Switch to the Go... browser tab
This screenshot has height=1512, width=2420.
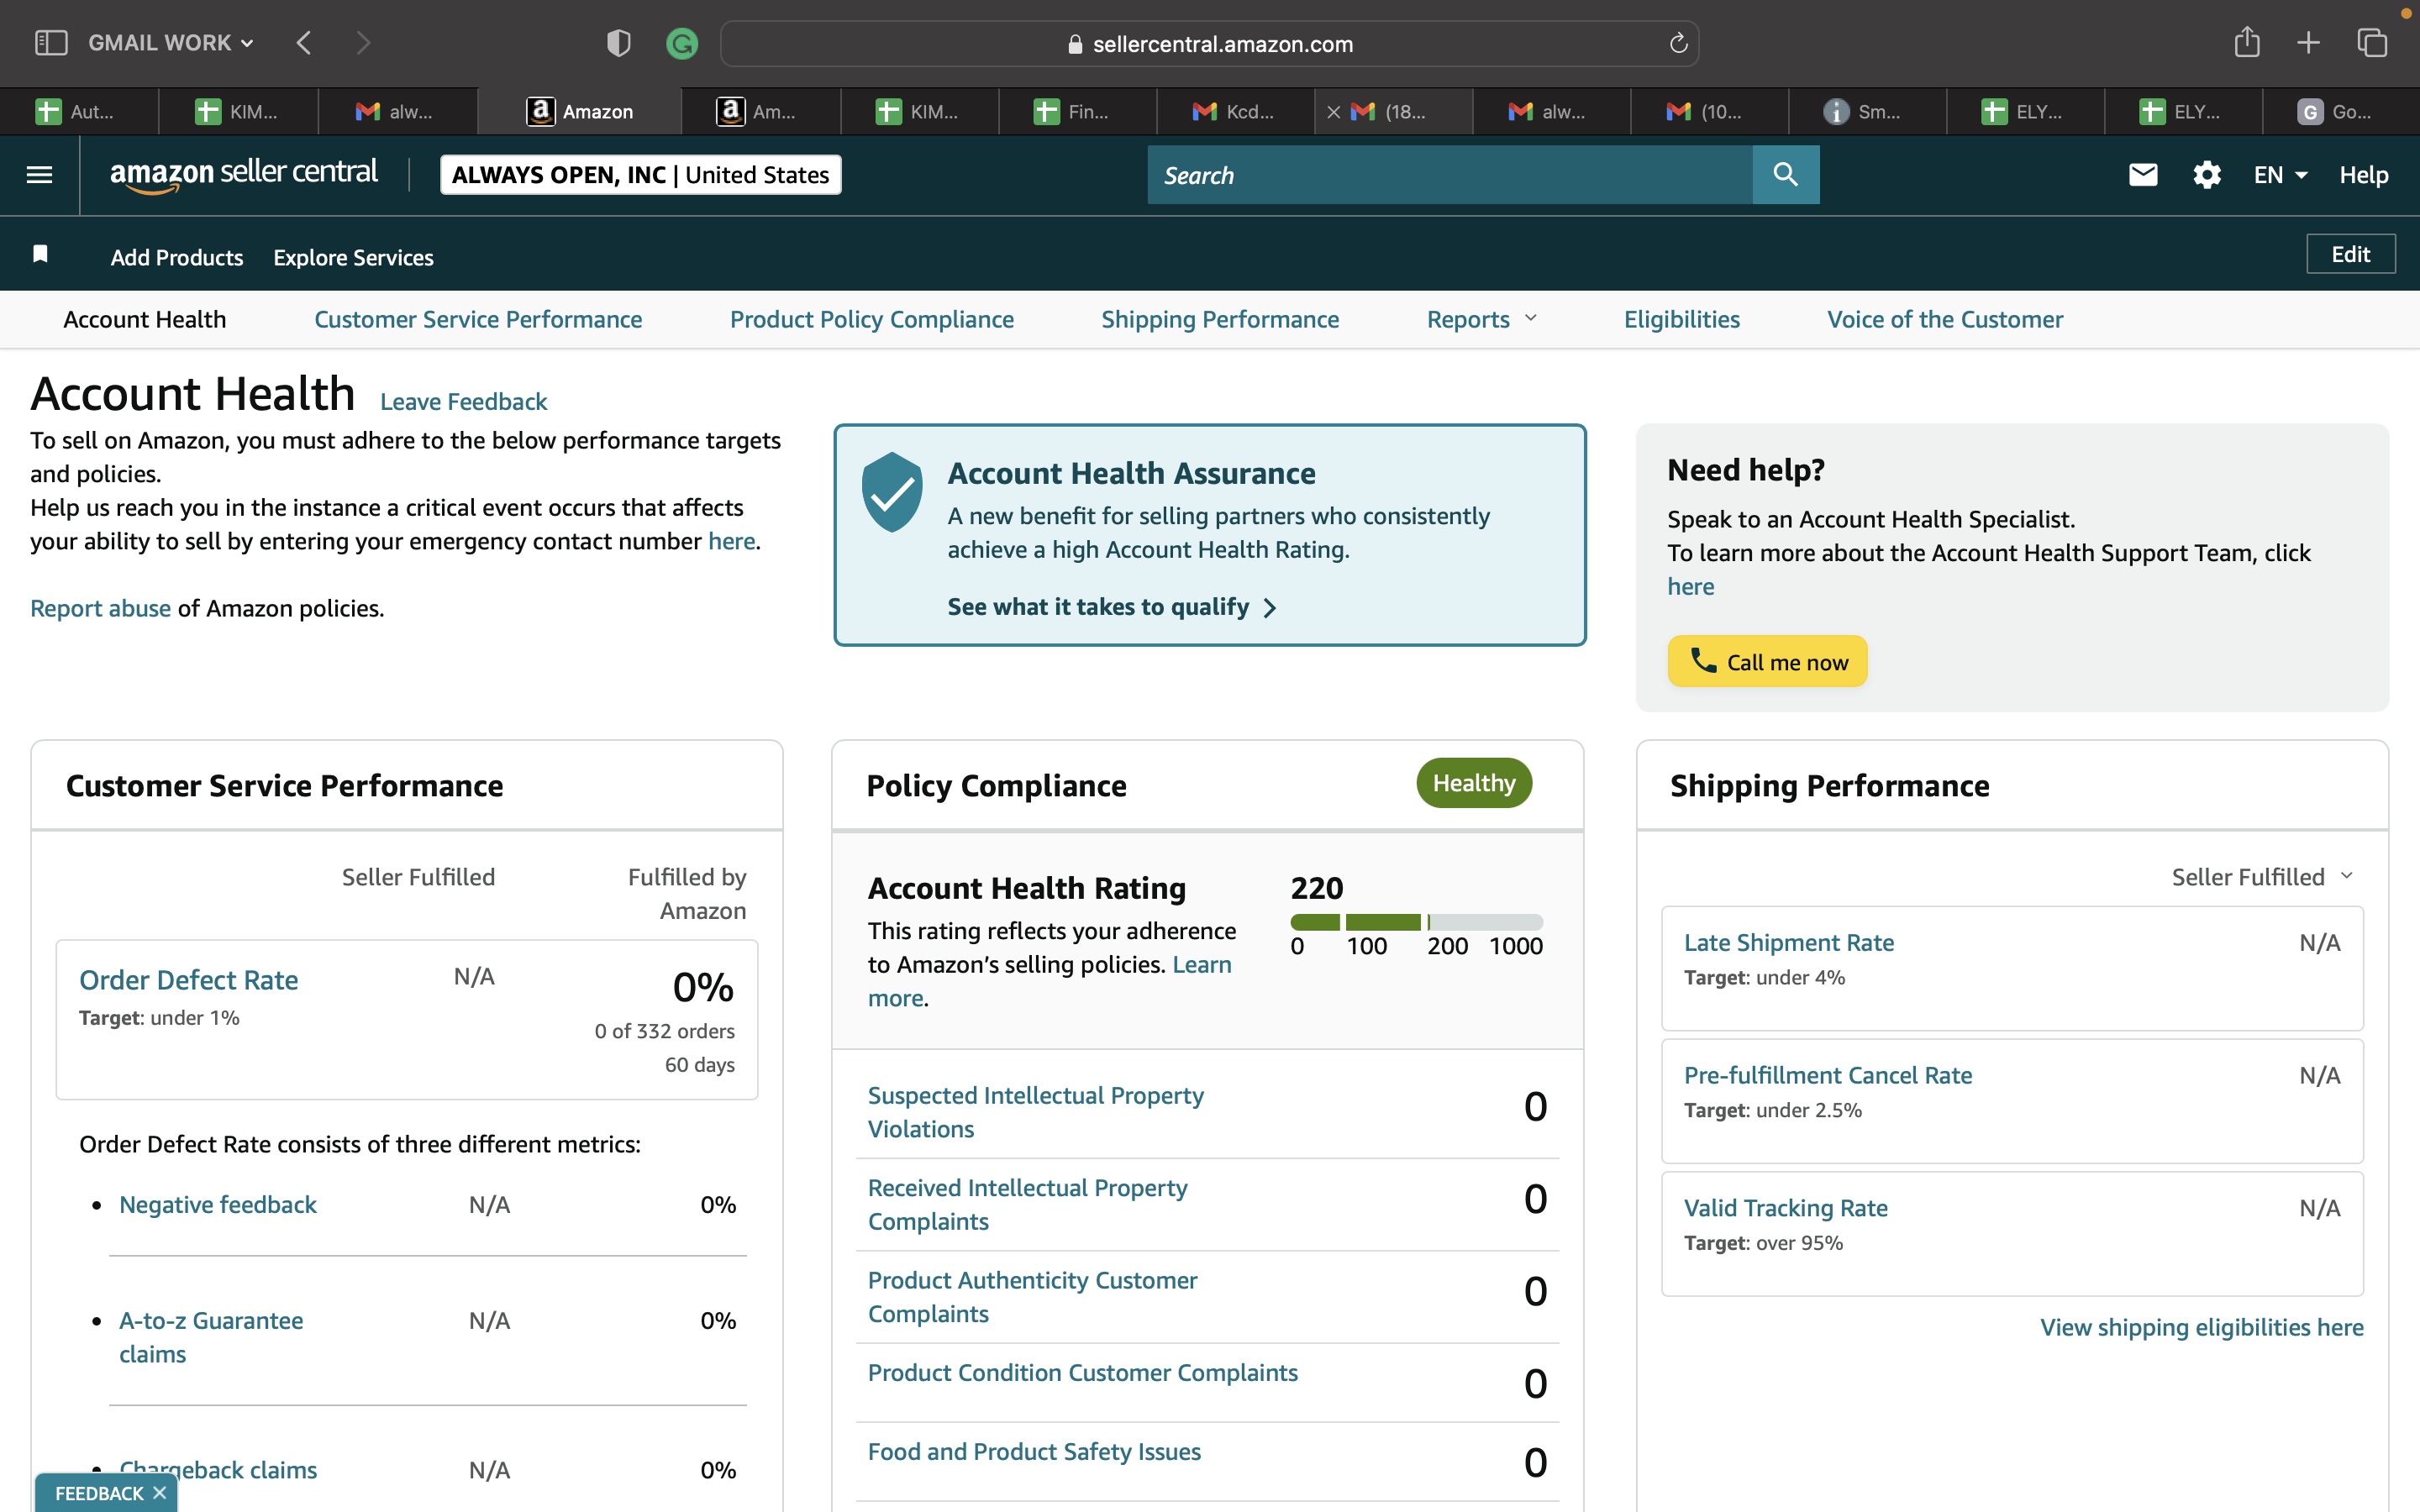2340,112
